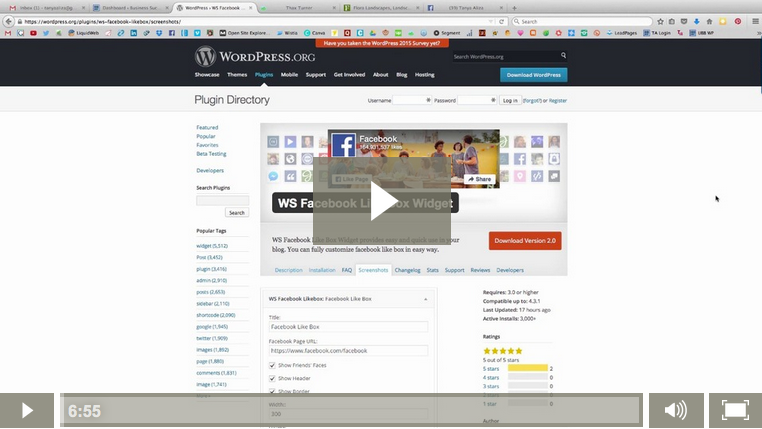Open the Vimeo bookmark icon
The image size is (762, 429).
tap(197, 33)
